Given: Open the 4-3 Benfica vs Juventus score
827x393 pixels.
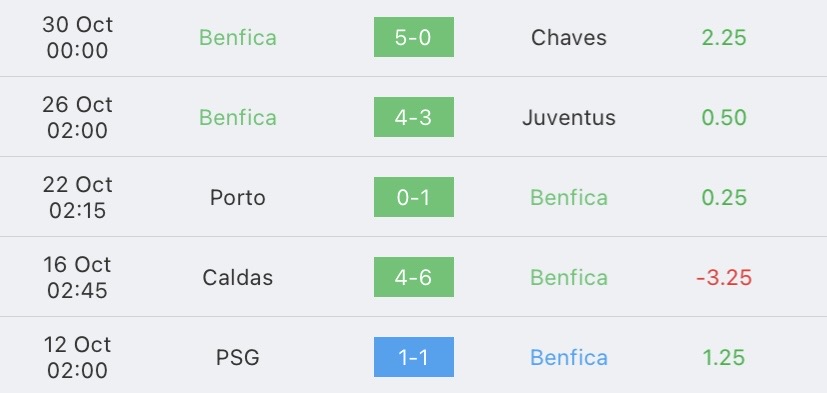Looking at the screenshot, I should (414, 117).
